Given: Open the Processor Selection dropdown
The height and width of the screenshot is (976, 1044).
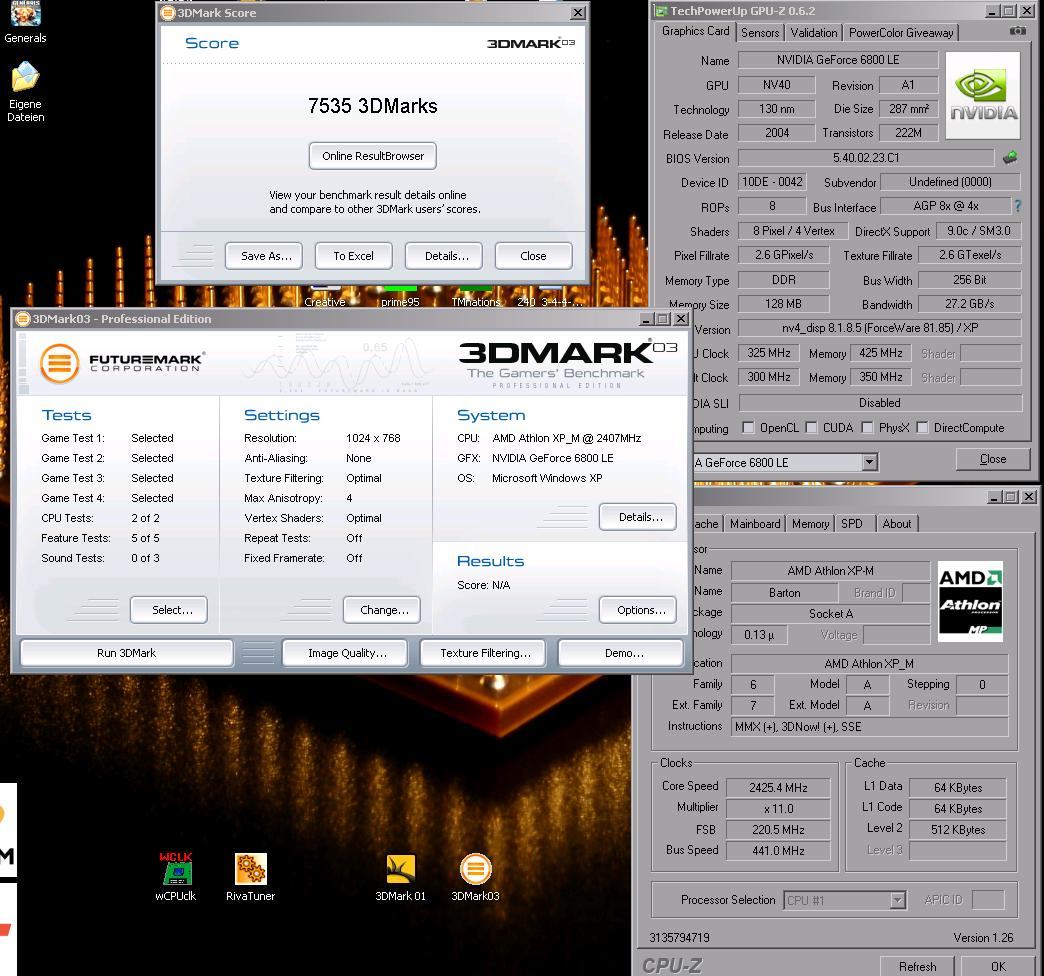Looking at the screenshot, I should click(898, 900).
